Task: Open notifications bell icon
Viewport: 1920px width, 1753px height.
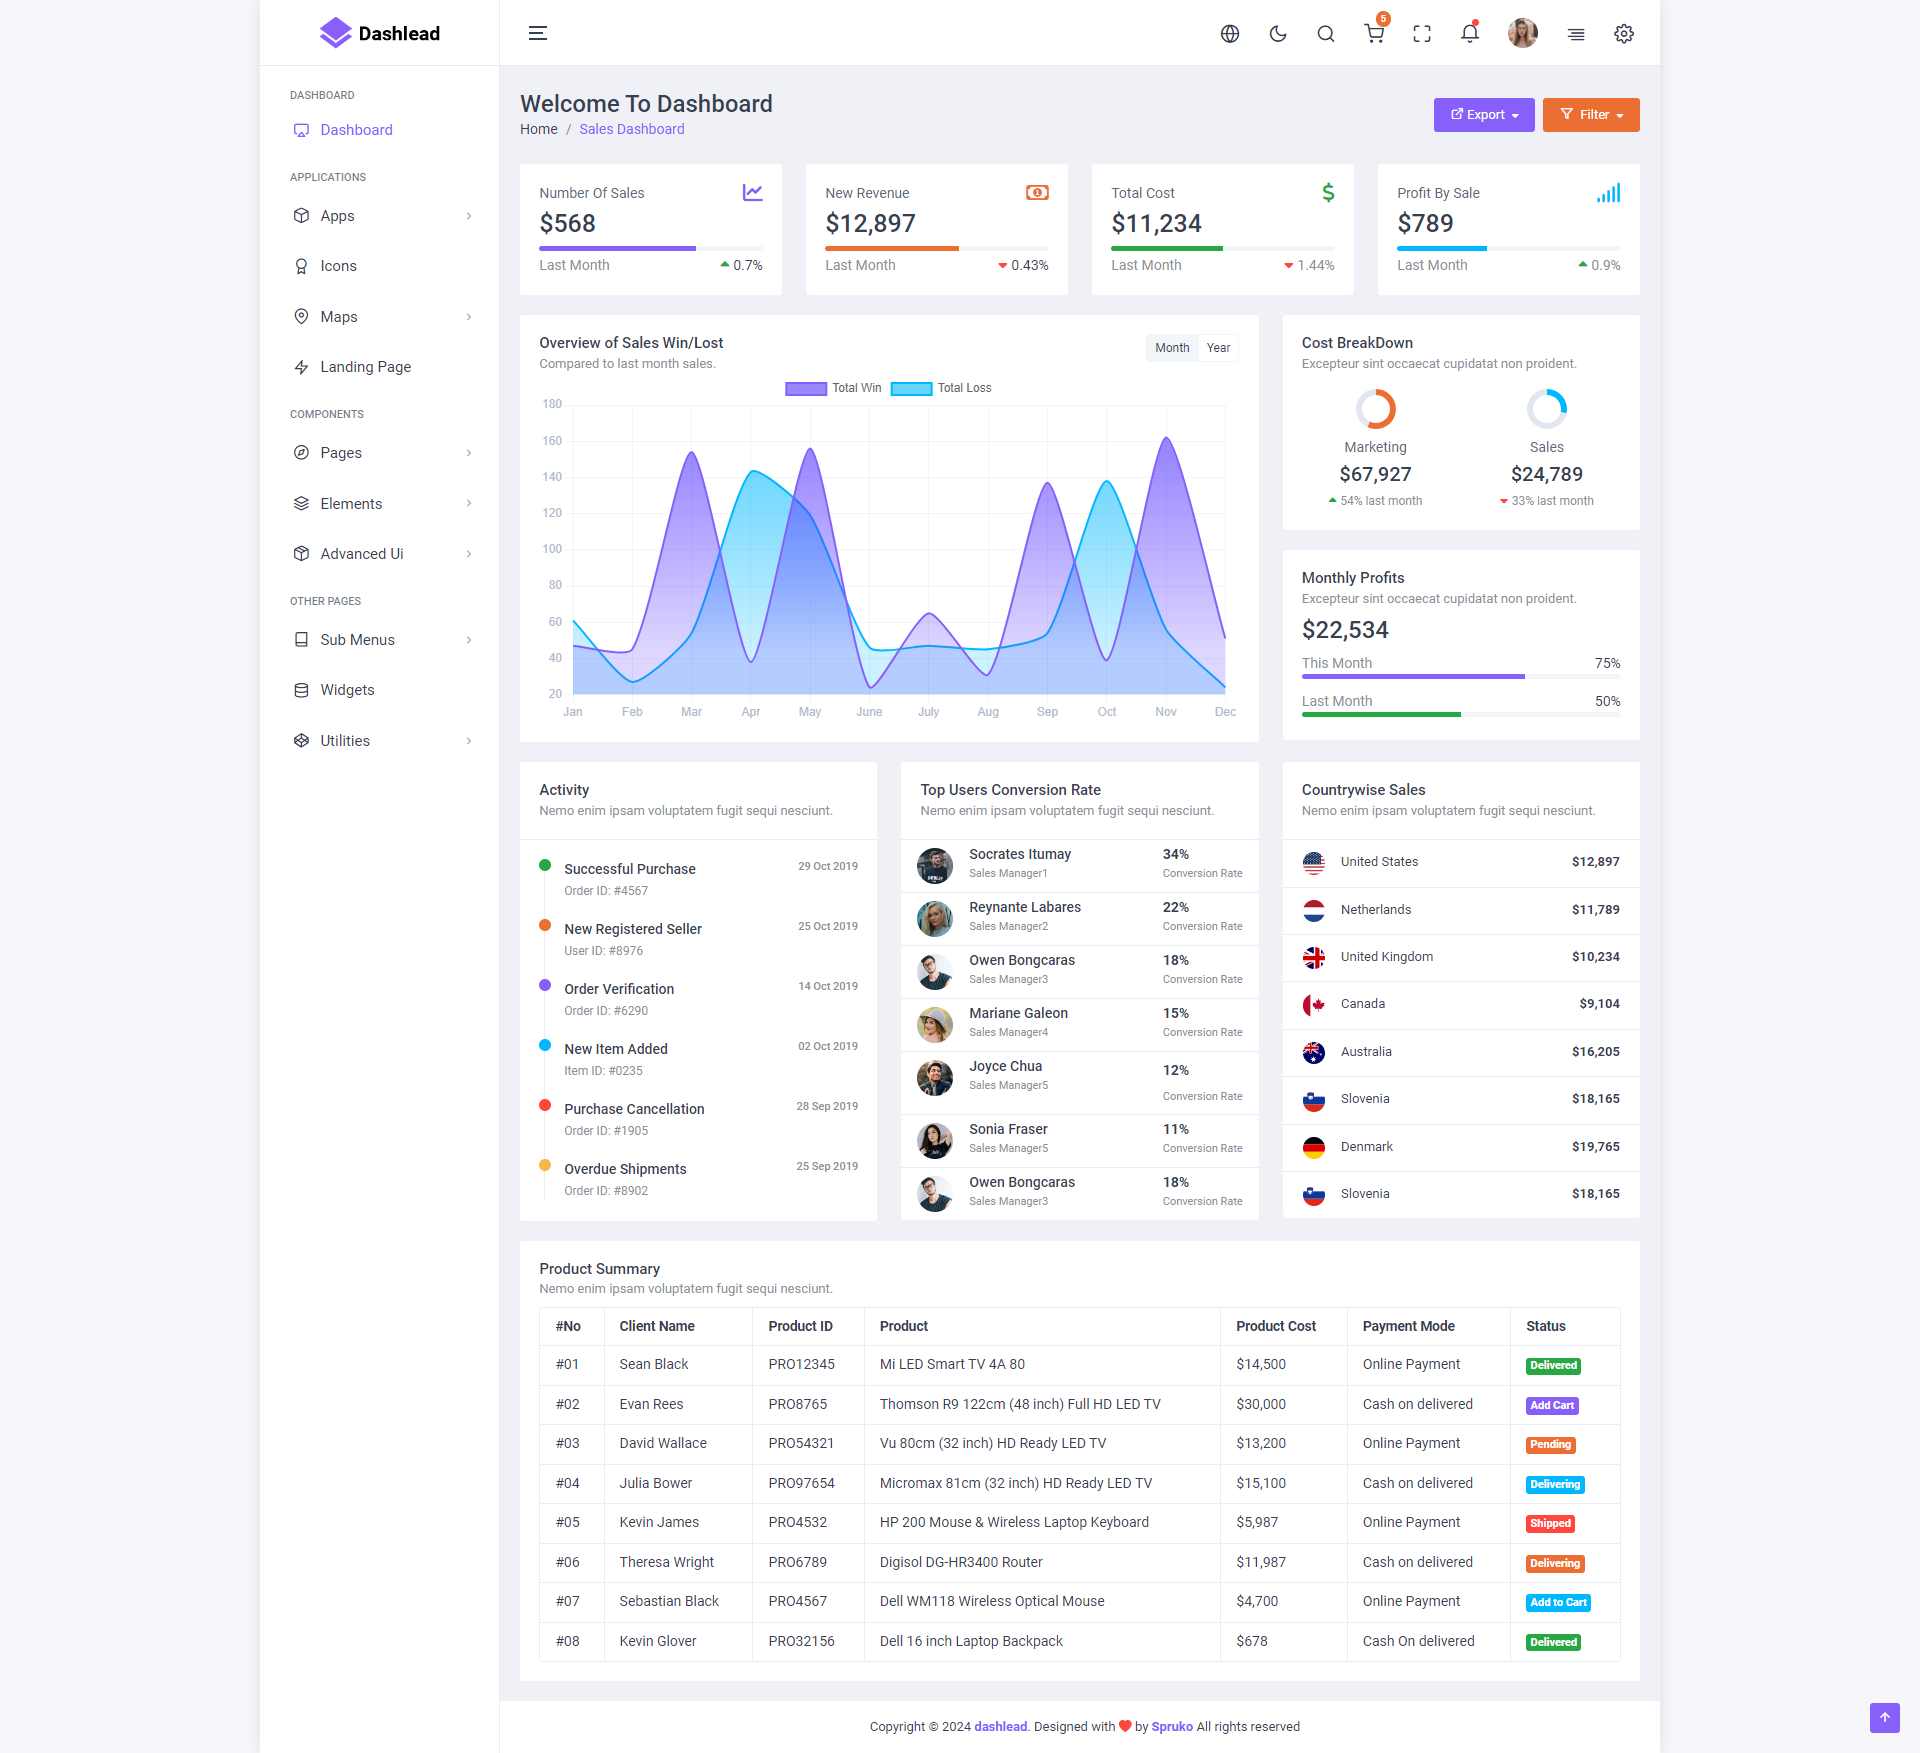Action: point(1469,33)
